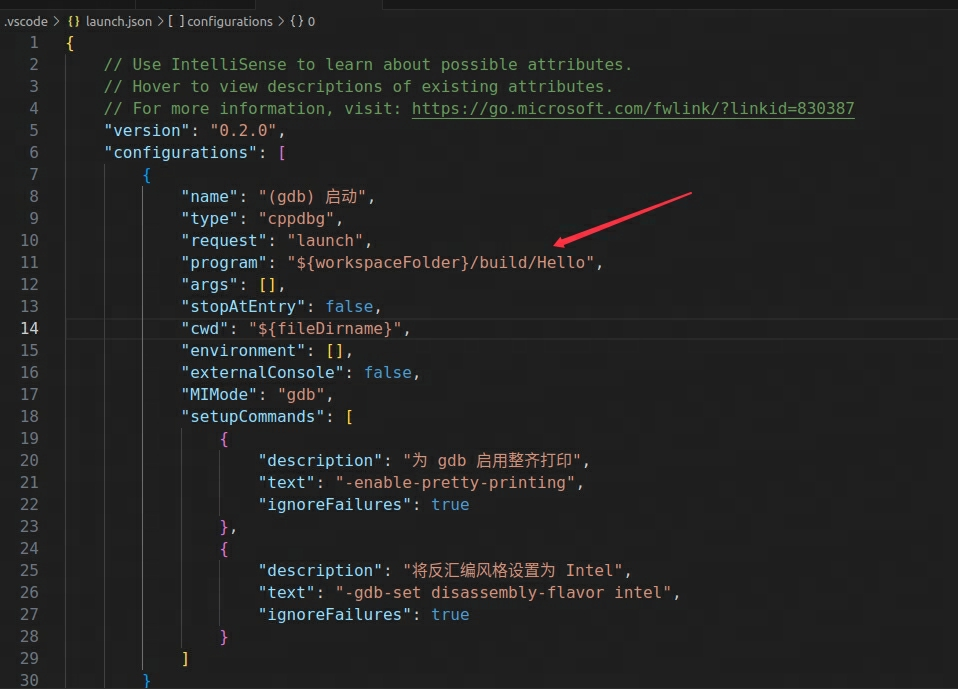
Task: Click line number 14 in gutter
Action: click(29, 329)
